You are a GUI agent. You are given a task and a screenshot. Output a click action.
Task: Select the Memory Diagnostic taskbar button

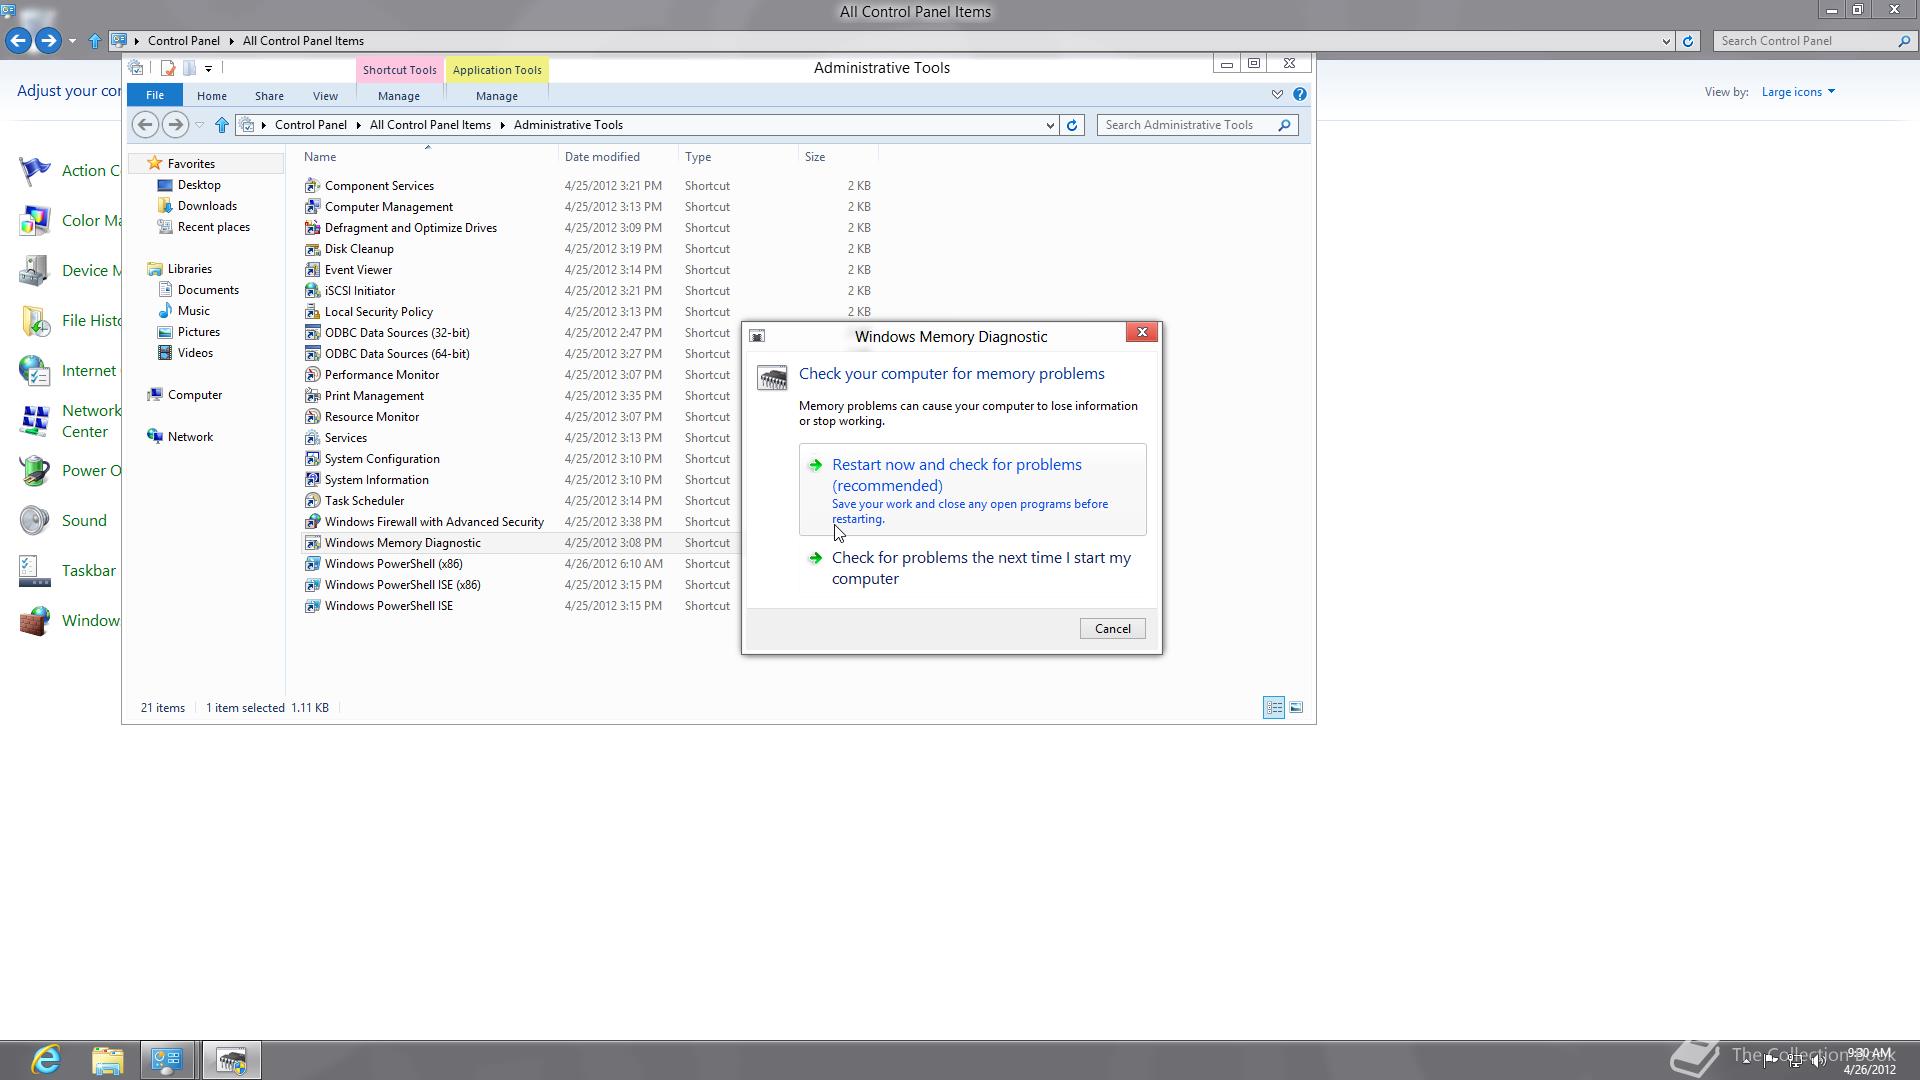(x=232, y=1060)
